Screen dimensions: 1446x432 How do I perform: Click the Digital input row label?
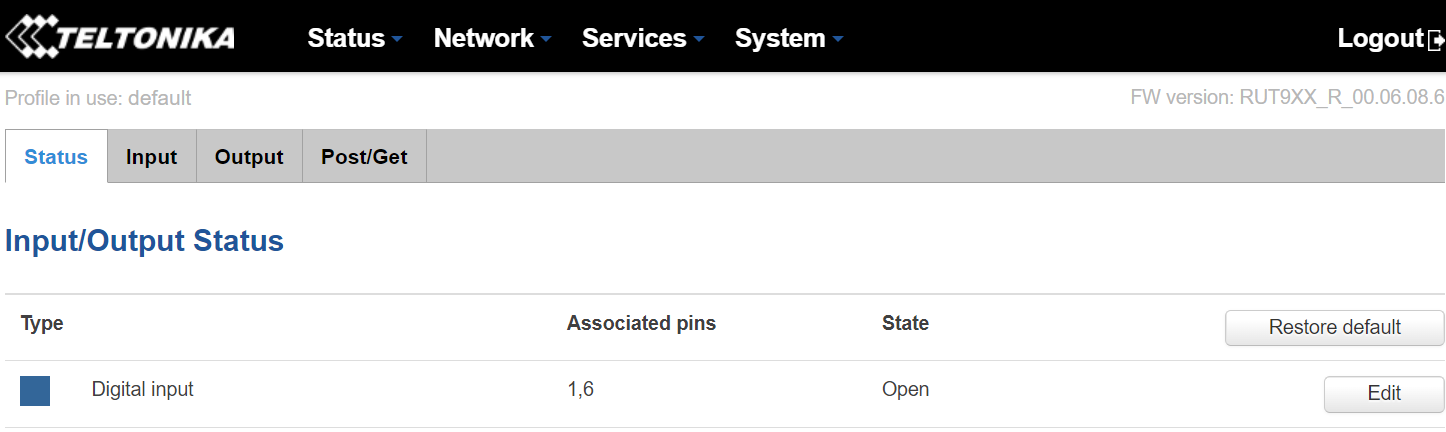tap(143, 389)
